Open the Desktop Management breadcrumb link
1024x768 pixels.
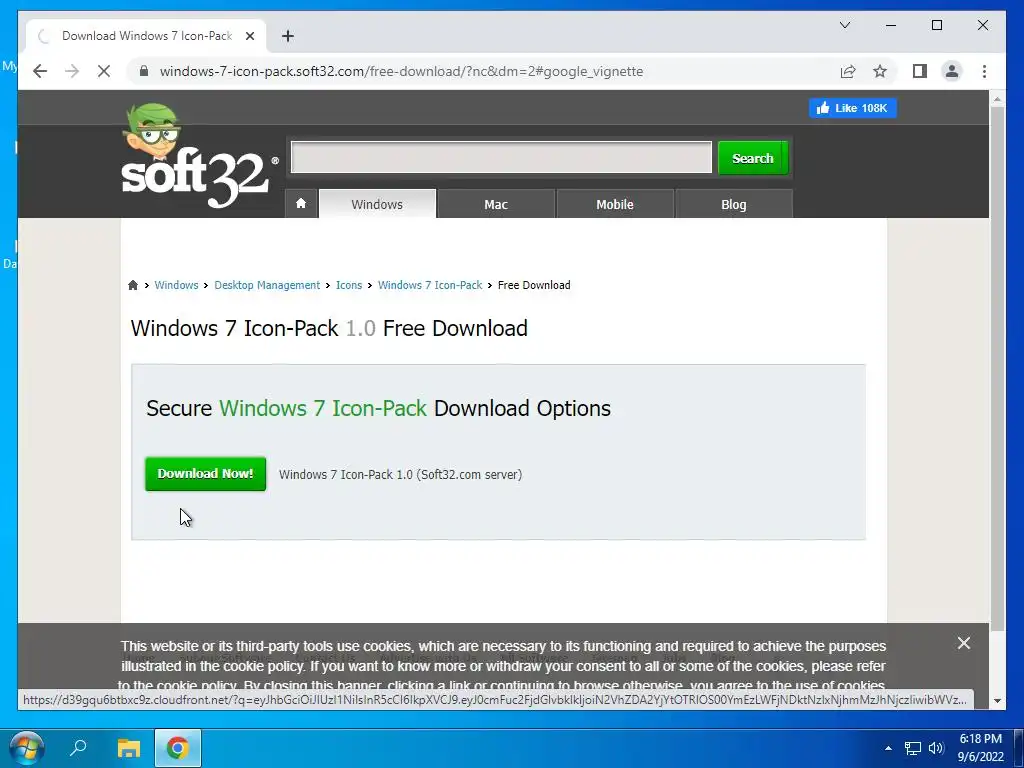[x=267, y=285]
